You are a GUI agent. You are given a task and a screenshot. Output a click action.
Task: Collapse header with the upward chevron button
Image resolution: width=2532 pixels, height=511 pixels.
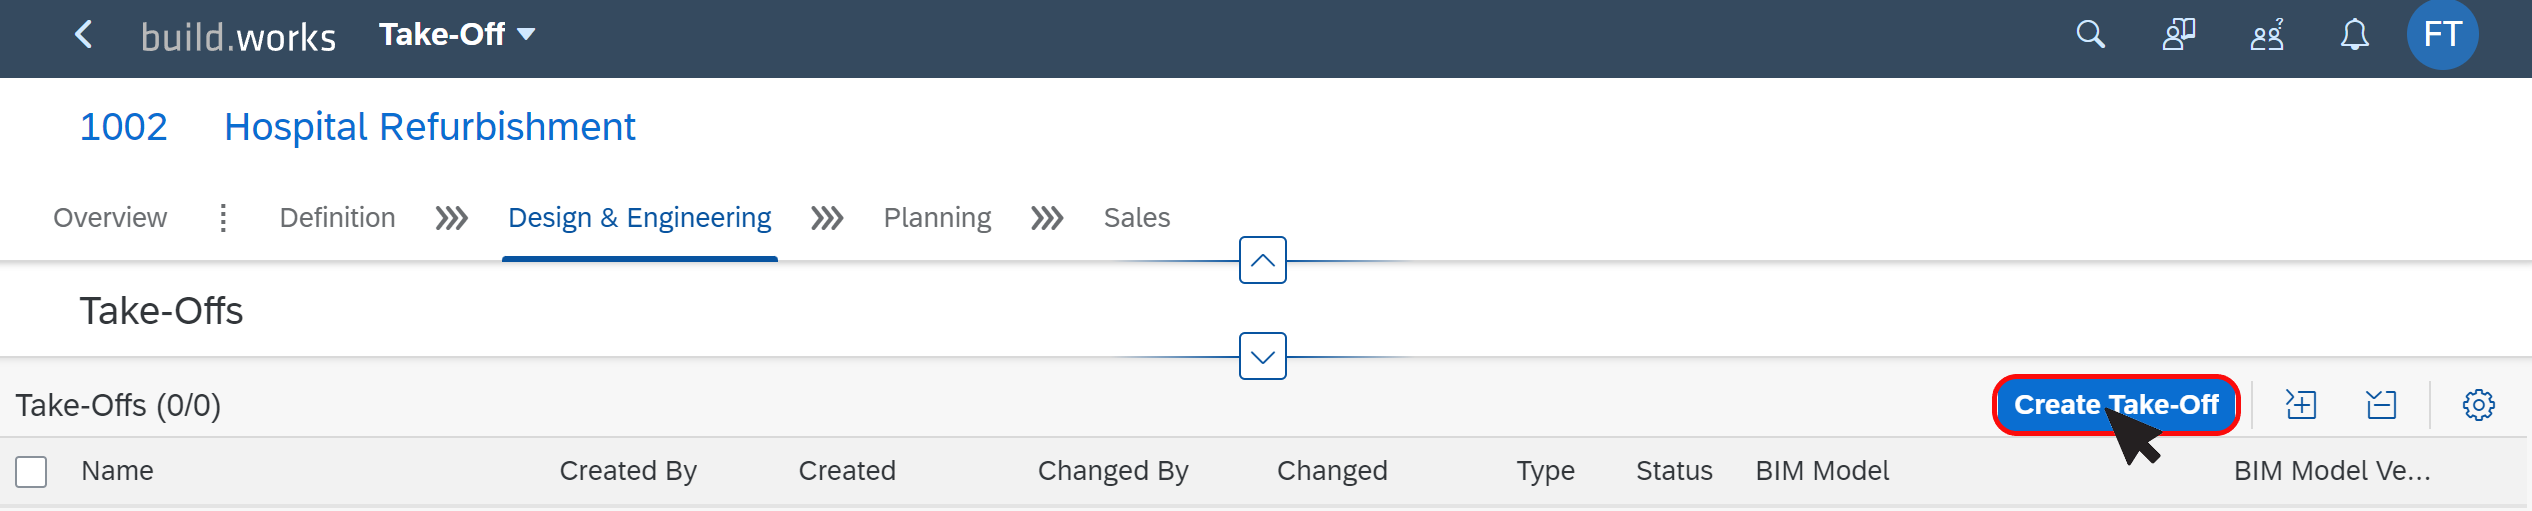click(x=1262, y=261)
